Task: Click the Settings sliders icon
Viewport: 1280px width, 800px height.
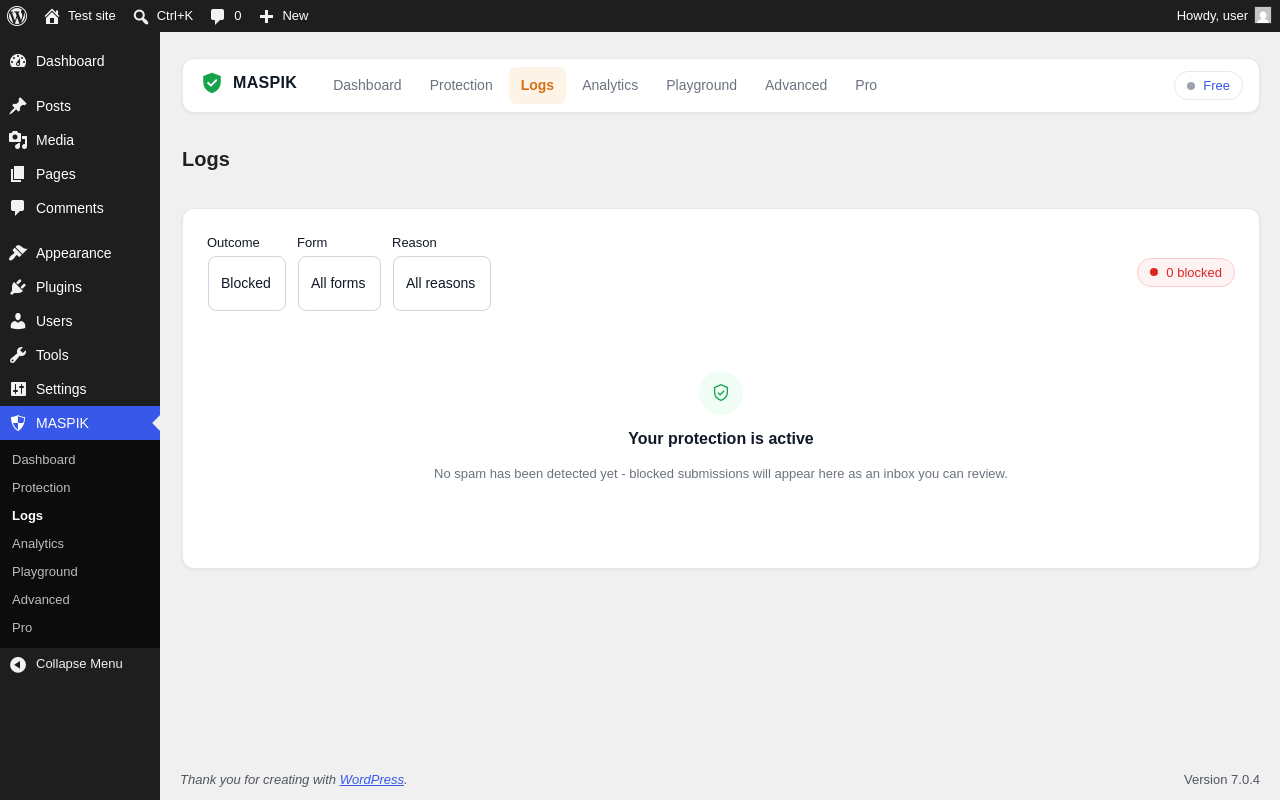Action: (18, 389)
